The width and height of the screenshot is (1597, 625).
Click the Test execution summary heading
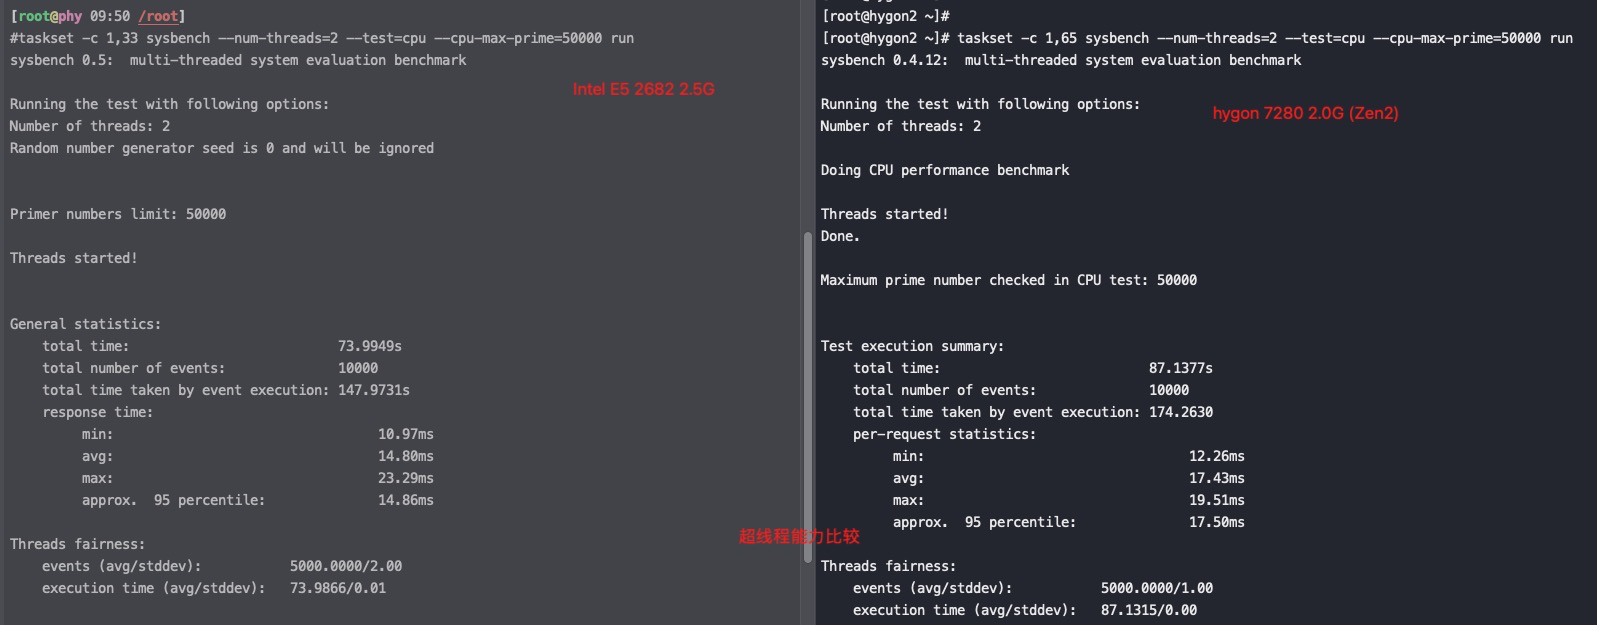point(912,346)
